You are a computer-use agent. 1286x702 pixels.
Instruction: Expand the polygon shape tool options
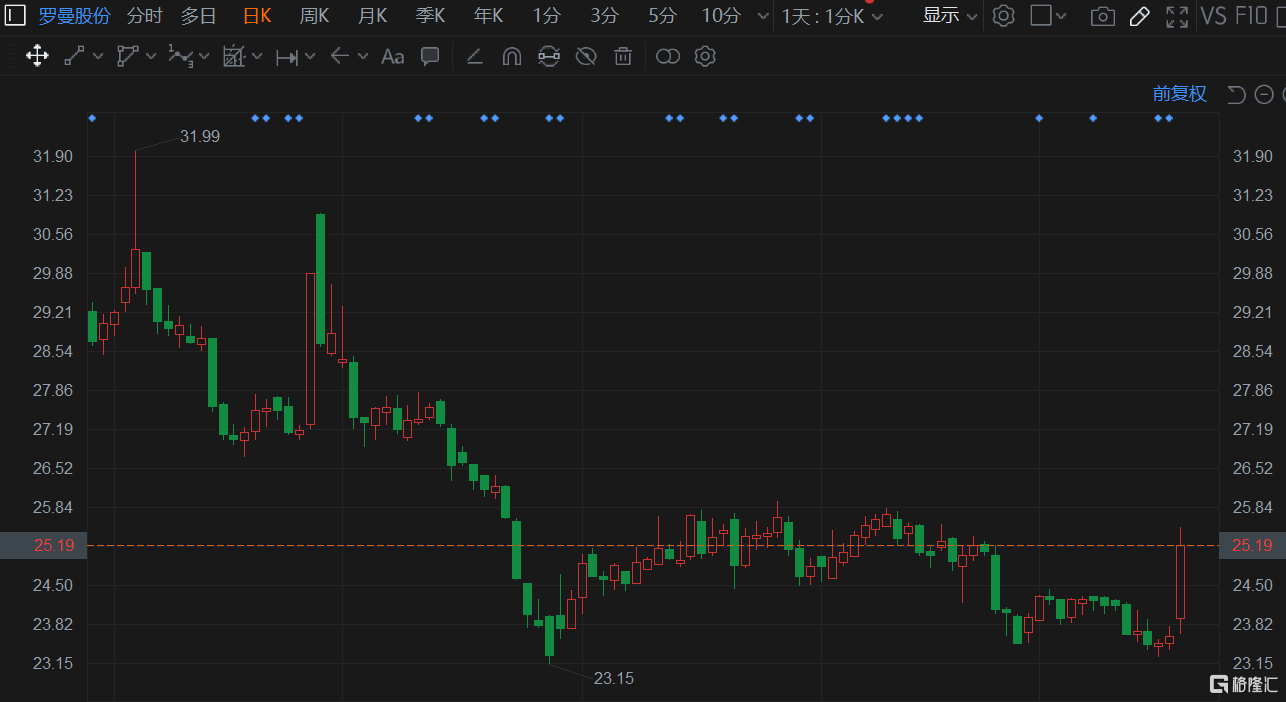151,57
